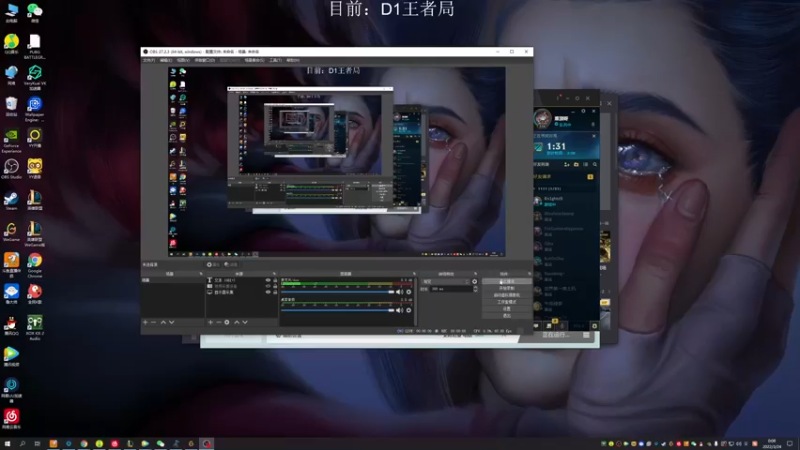Move source down with arrow icon
Screen dimensions: 800x450
pyautogui.click(x=245, y=322)
